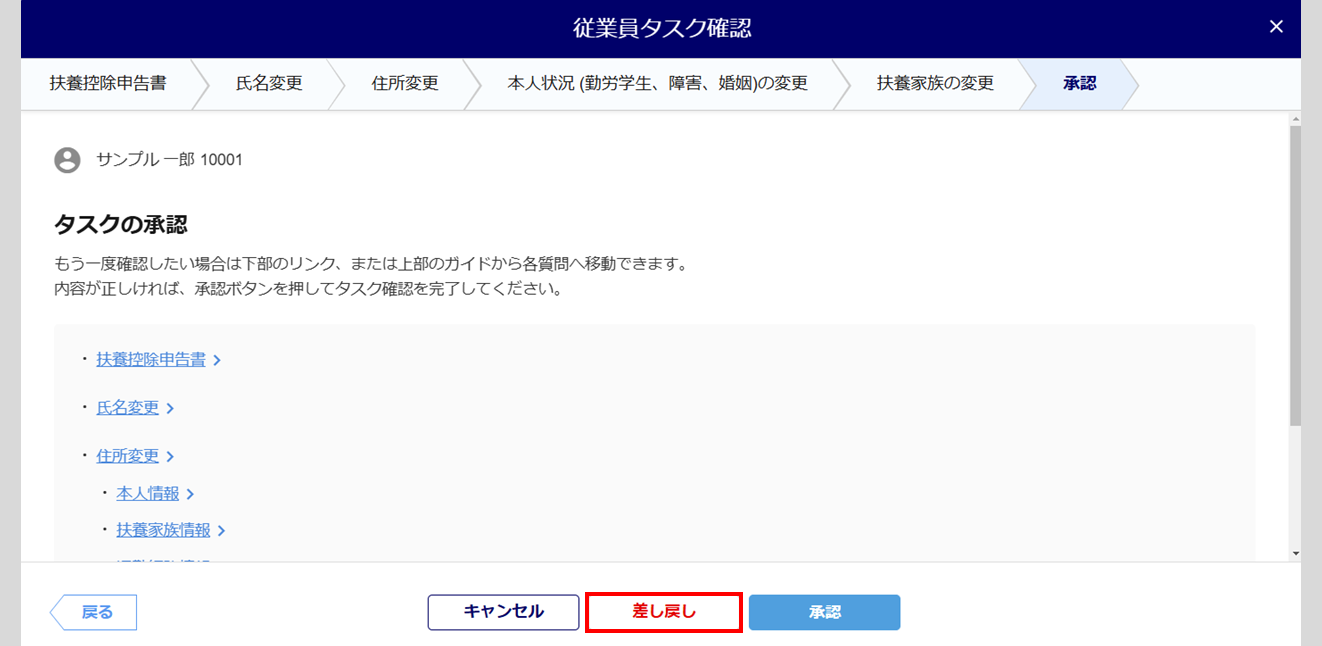Switch to the 氏名変更 step
This screenshot has width=1322, height=646.
point(269,84)
